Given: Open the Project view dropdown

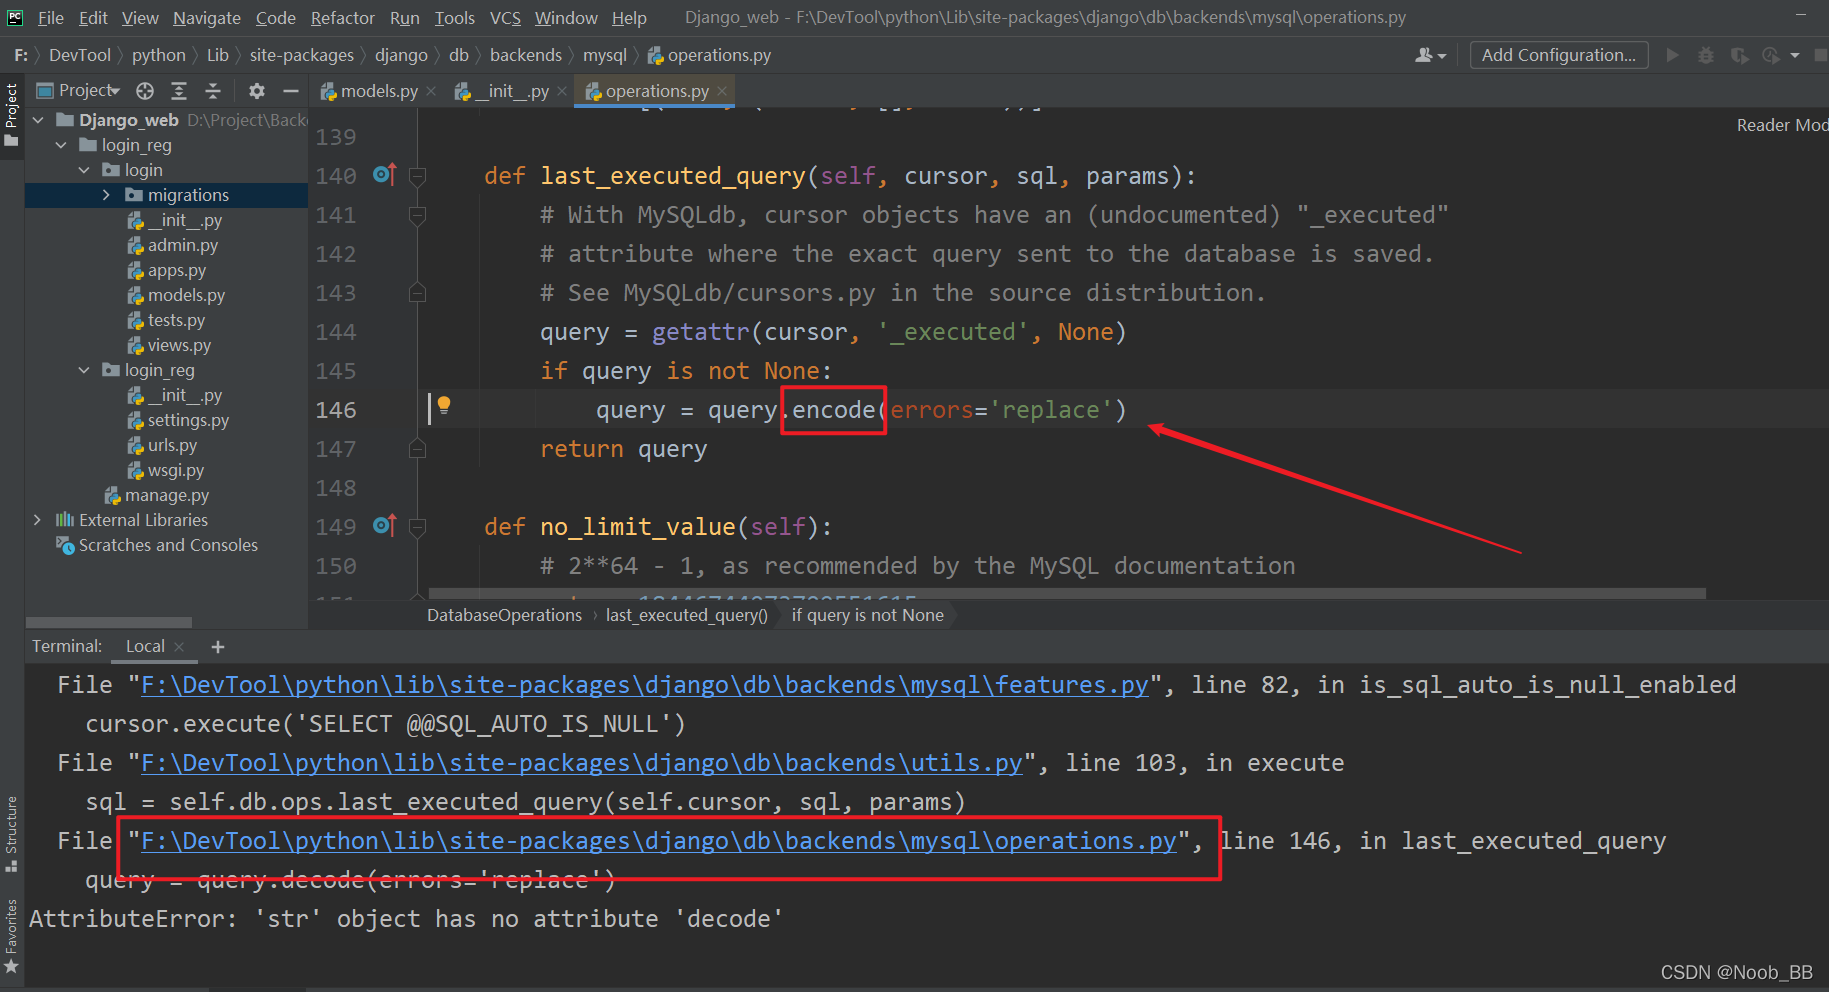Looking at the screenshot, I should 78,91.
